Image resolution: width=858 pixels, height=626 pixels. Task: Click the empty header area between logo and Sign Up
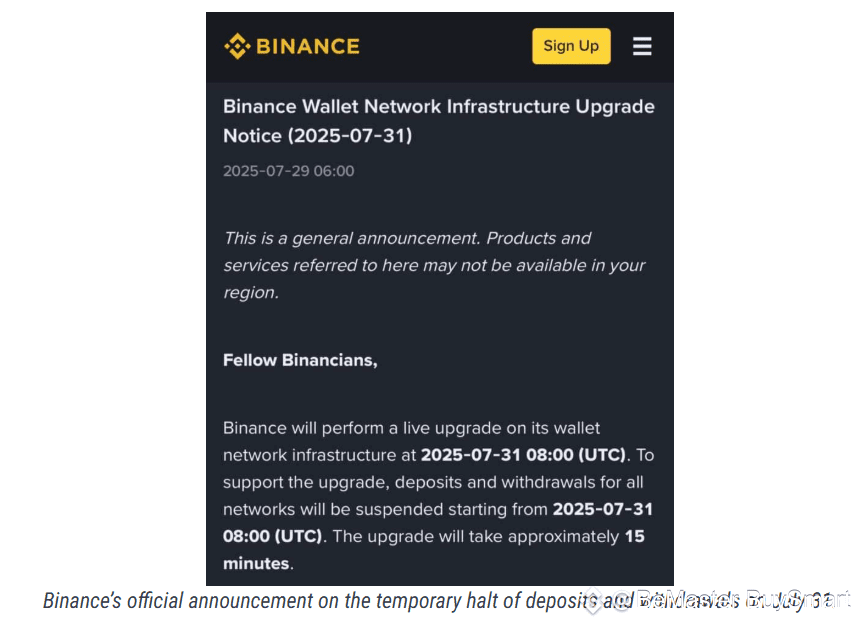point(445,46)
